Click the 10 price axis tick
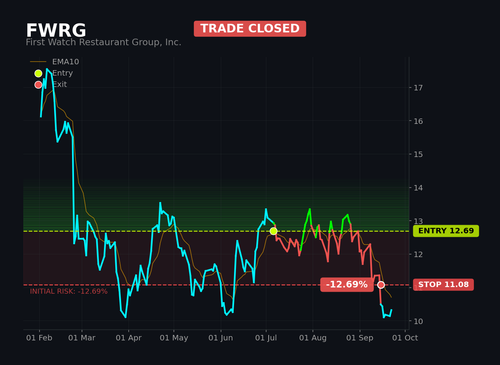500x365 pixels. [x=418, y=321]
